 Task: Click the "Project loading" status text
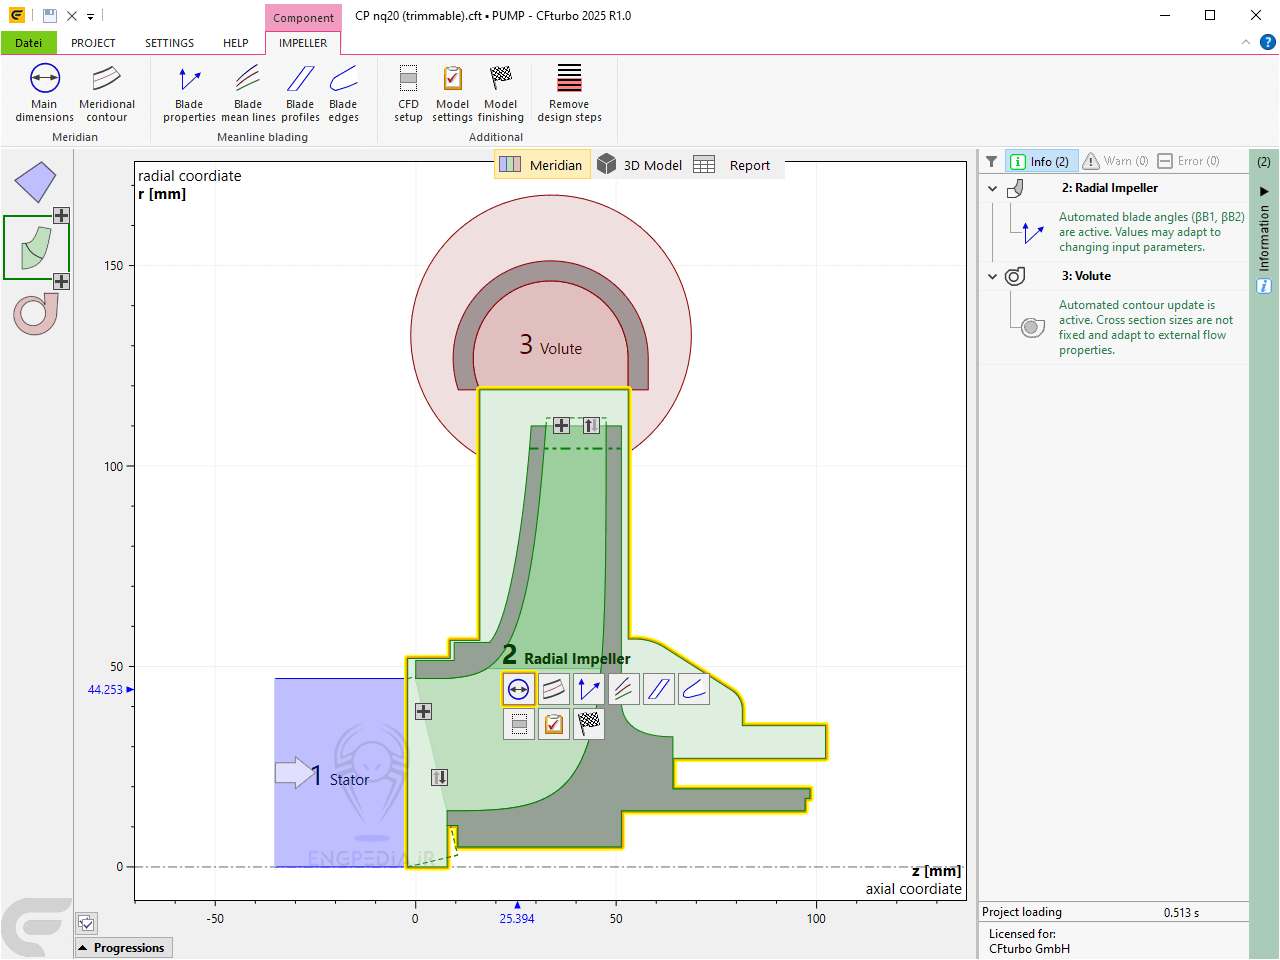[1022, 912]
